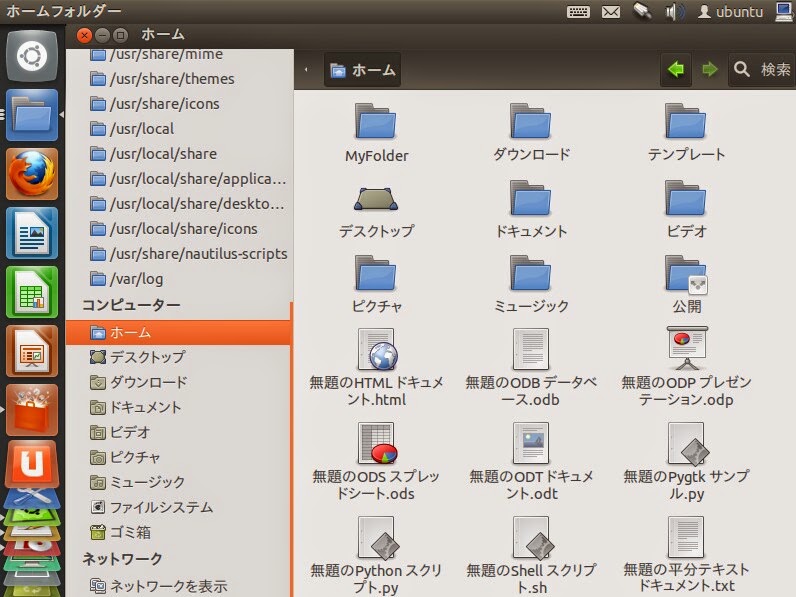Open the keyboard indicator in top panel

[x=578, y=12]
